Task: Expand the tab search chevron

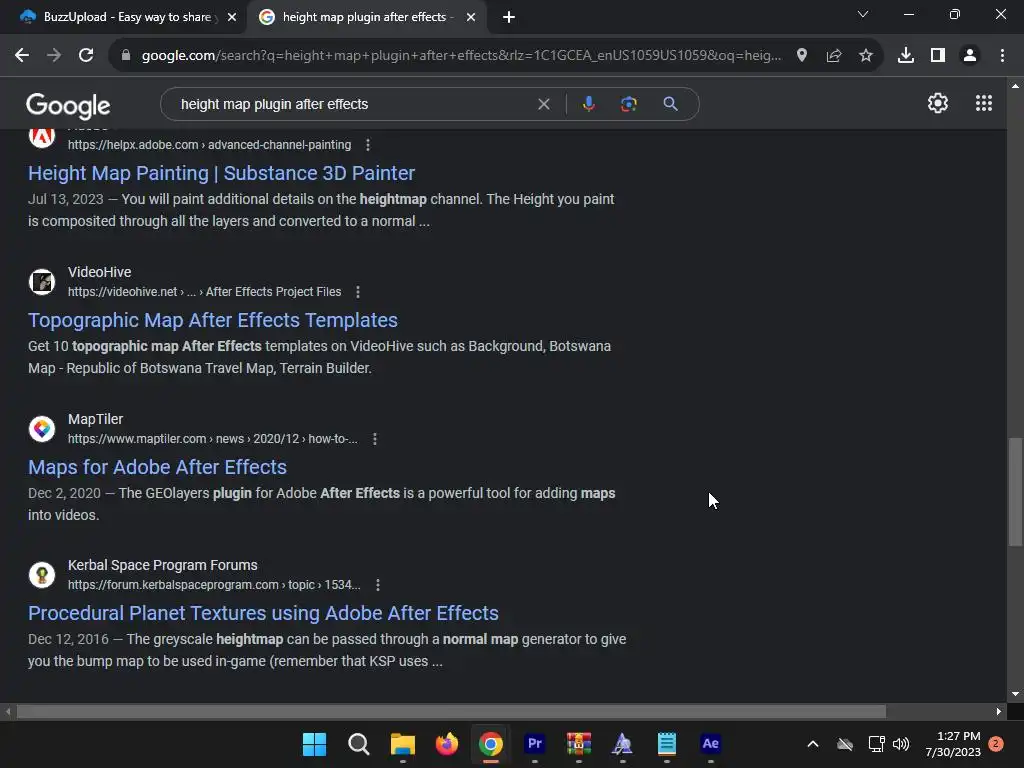Action: pos(863,14)
